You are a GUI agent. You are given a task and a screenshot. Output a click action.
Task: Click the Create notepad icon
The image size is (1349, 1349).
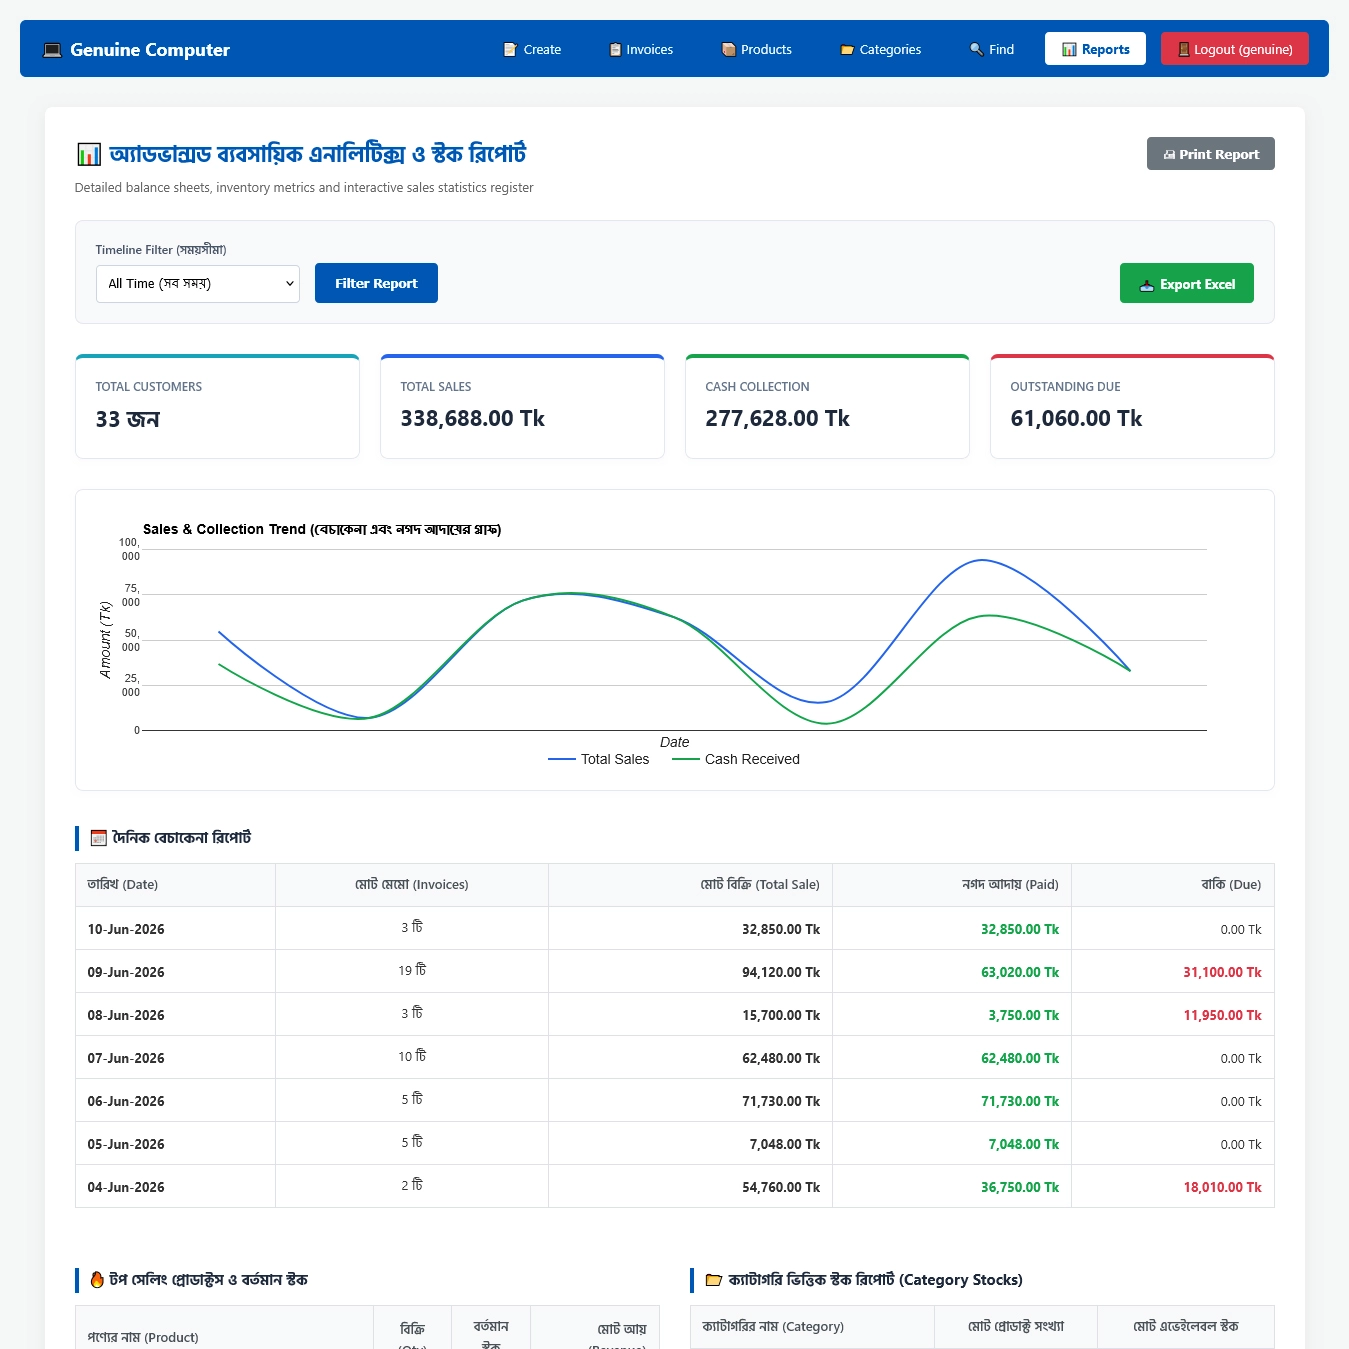coord(510,49)
